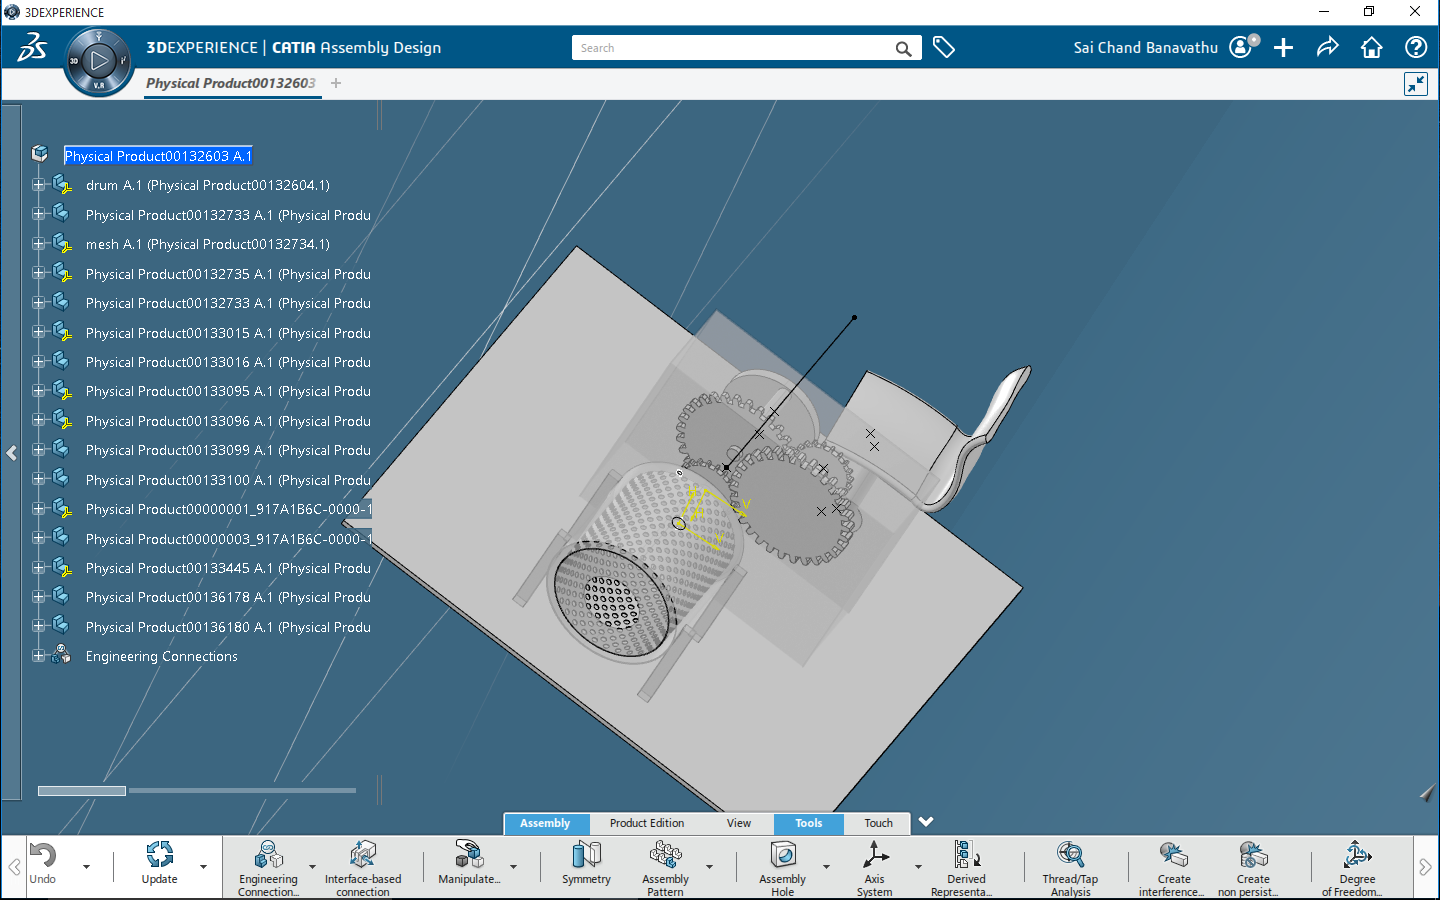Expand Physical Product00136180 A.1 node

click(38, 626)
